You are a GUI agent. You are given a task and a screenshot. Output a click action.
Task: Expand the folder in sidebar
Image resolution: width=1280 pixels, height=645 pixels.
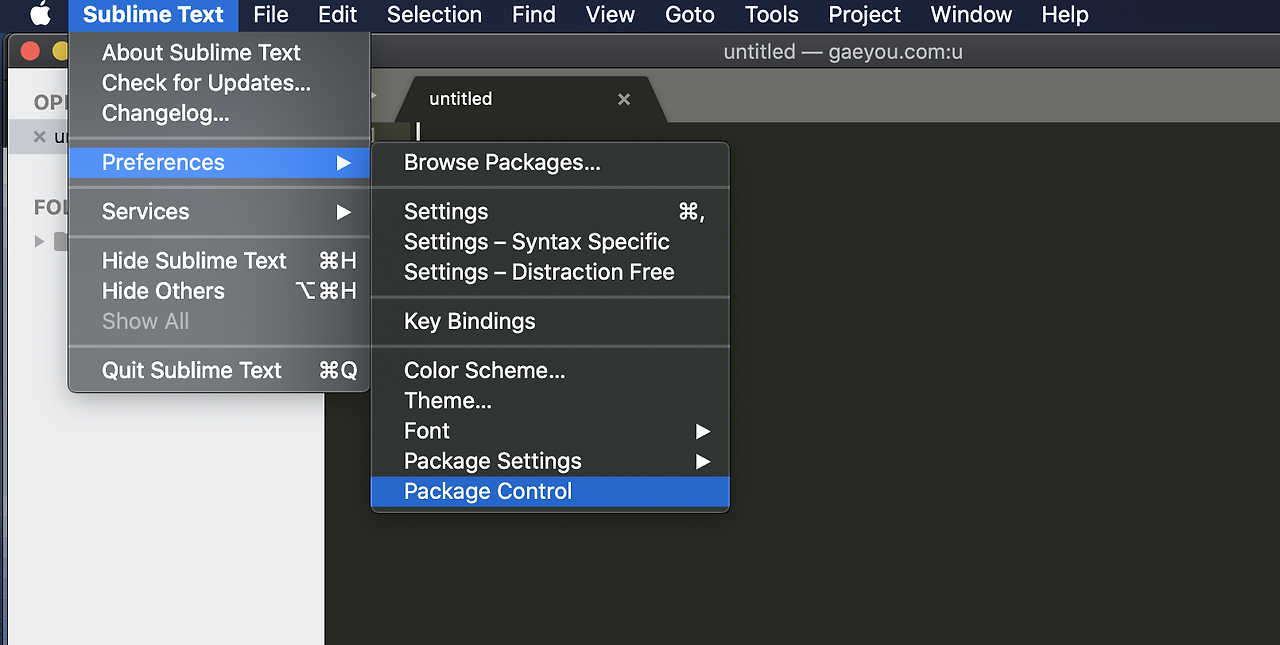point(39,241)
